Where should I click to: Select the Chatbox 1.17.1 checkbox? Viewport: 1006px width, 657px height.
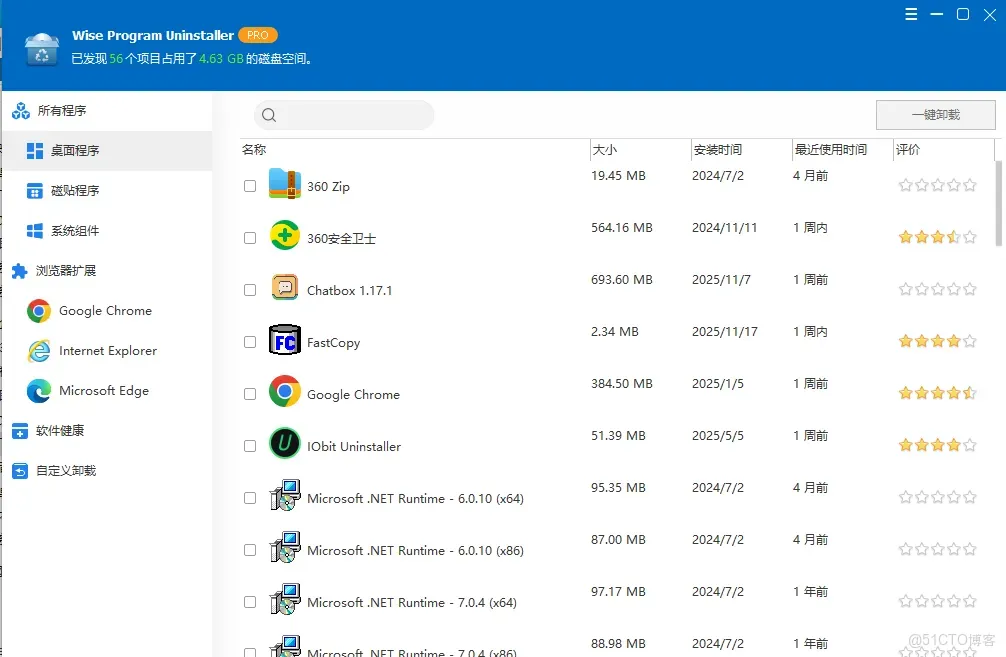[249, 289]
